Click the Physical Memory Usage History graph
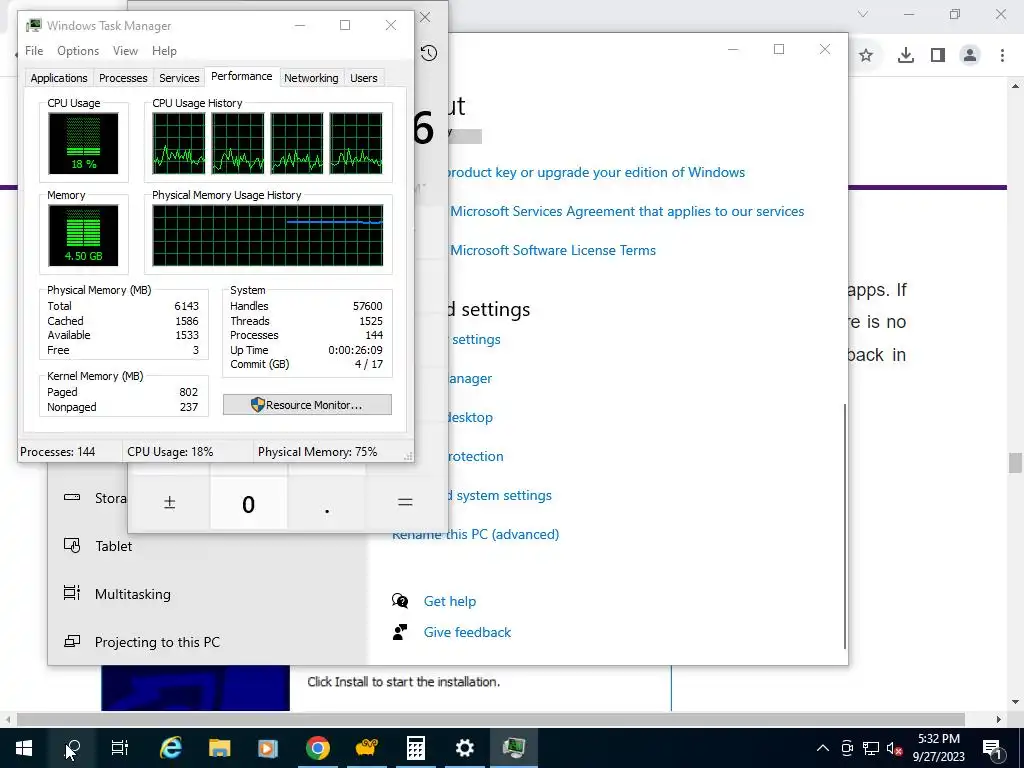Image resolution: width=1024 pixels, height=768 pixels. pos(268,235)
